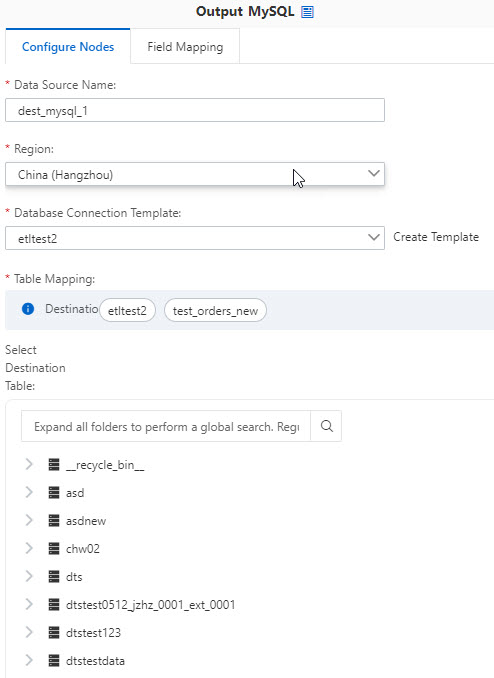
Task: Click the database icon for asd
Action: point(54,493)
